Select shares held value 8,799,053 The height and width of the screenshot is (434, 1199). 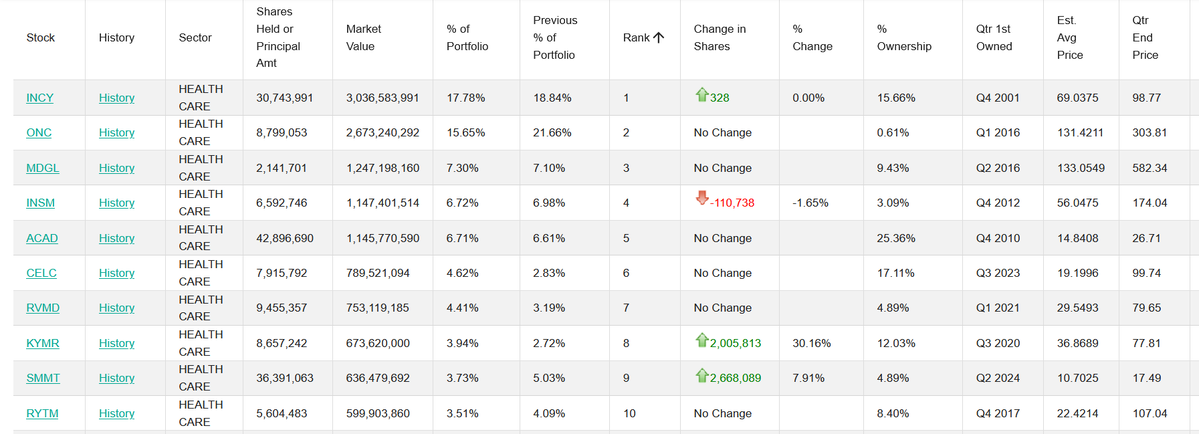point(281,133)
